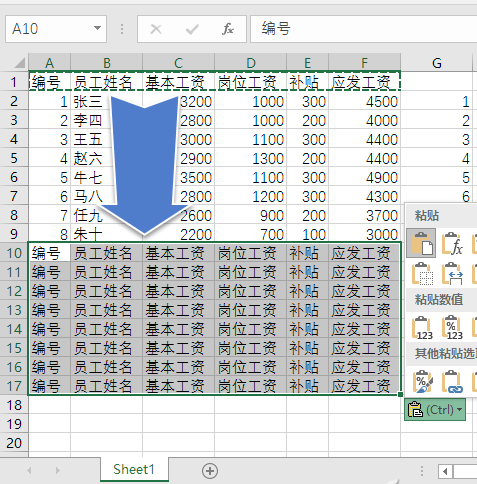Click cell E9 with value 100
The image size is (477, 484).
point(308,234)
